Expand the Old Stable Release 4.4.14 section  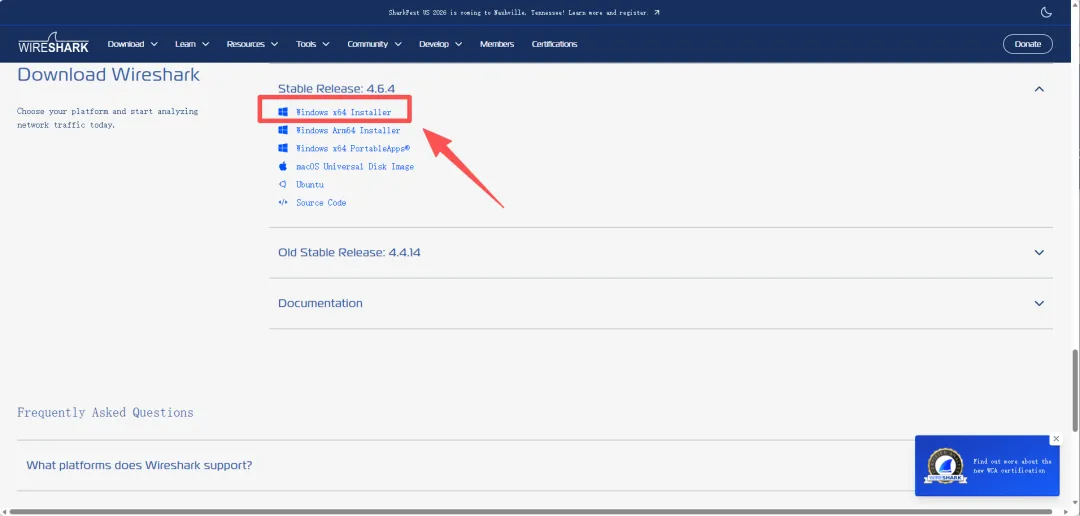click(1039, 252)
